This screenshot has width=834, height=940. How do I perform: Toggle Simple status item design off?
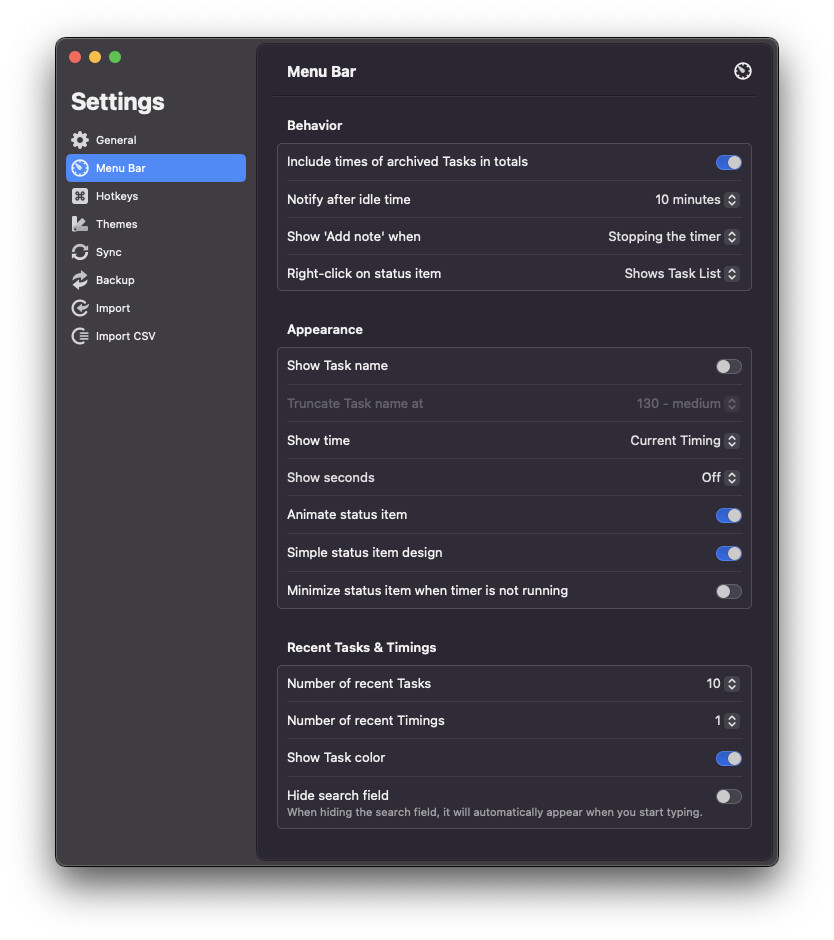coord(728,553)
